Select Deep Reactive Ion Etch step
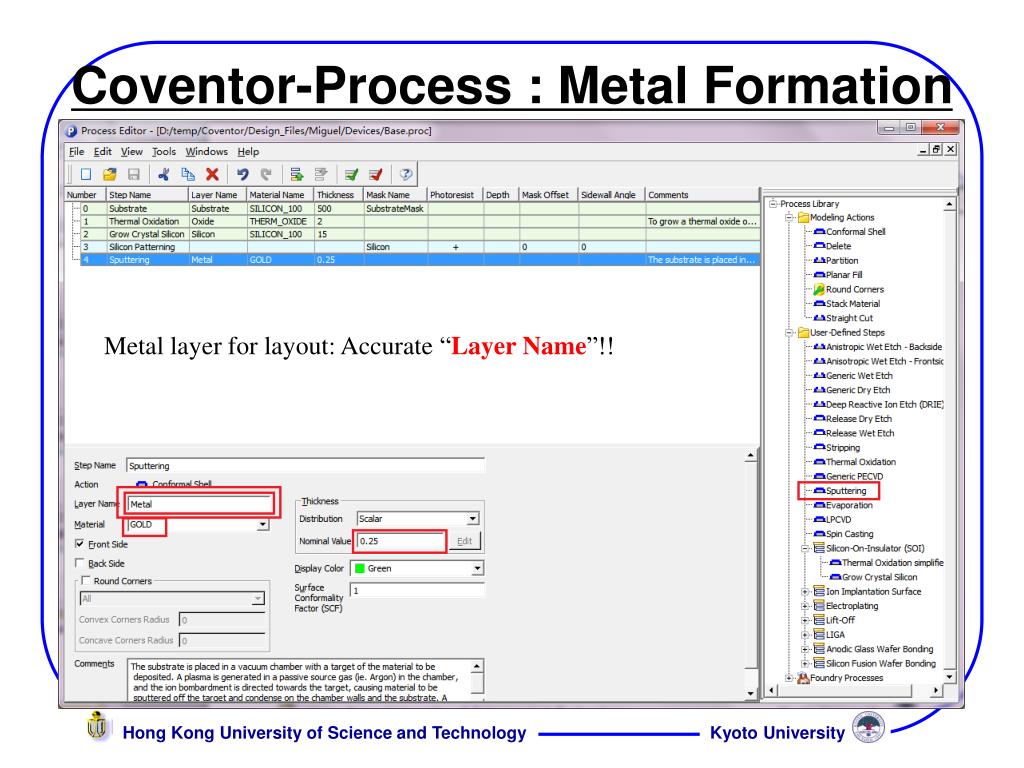The width and height of the screenshot is (1024, 768). pos(885,404)
